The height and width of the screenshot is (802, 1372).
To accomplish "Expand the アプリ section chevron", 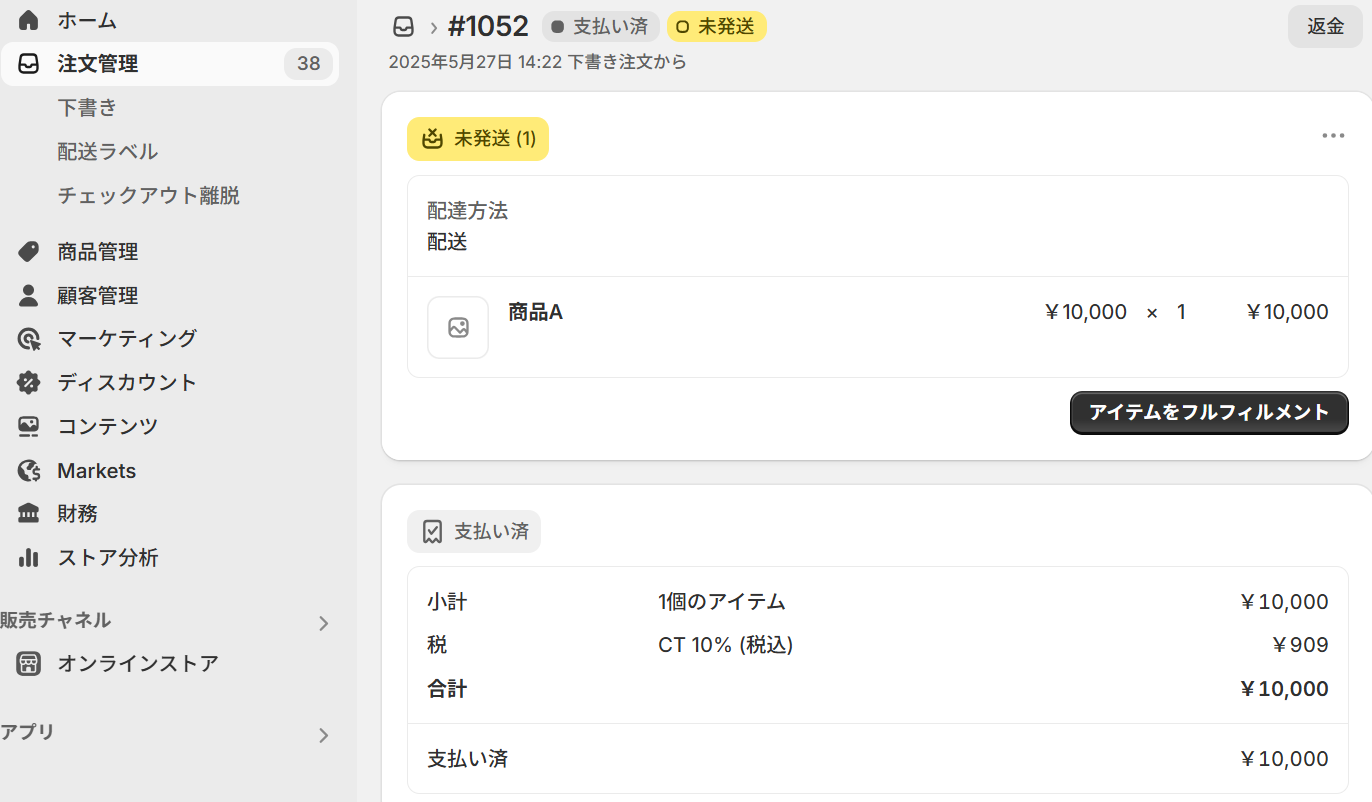I will click(323, 736).
